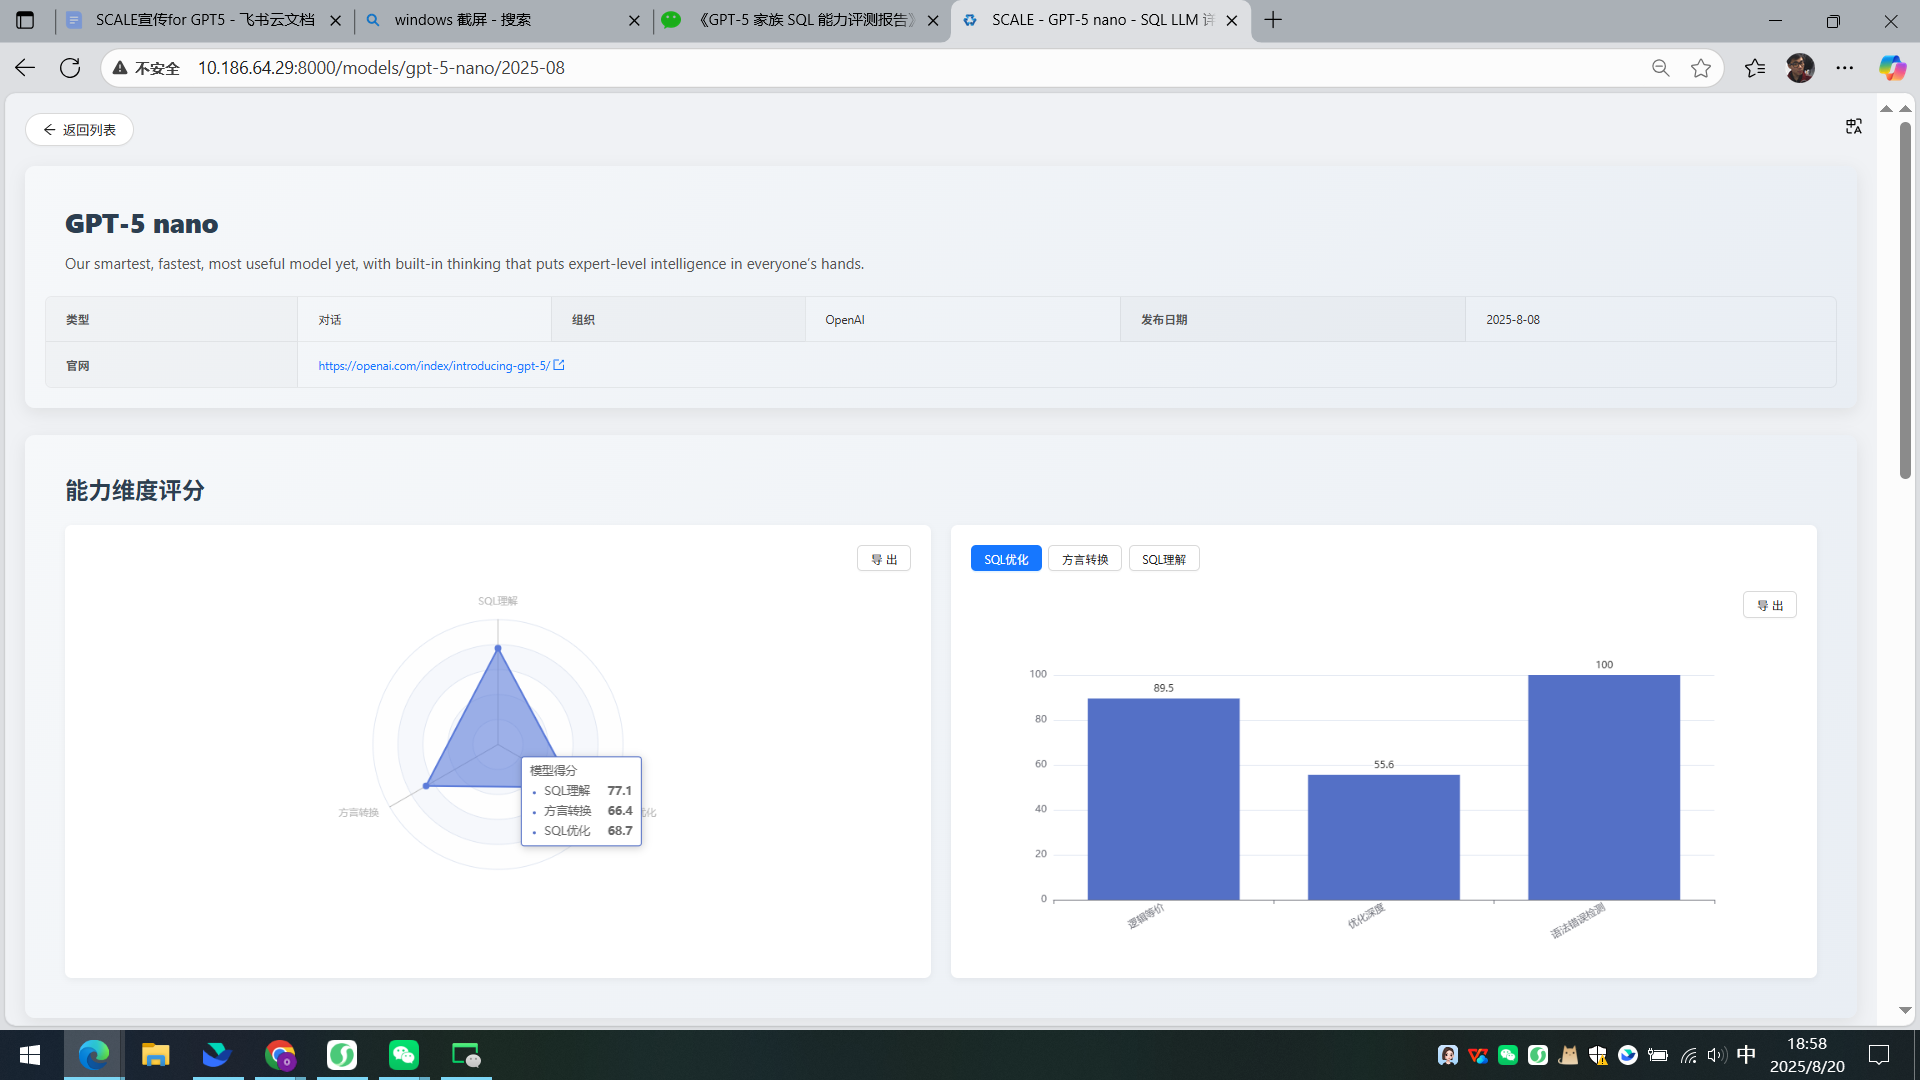Click the translate icon on page
1920x1080 pixels.
[1853, 126]
